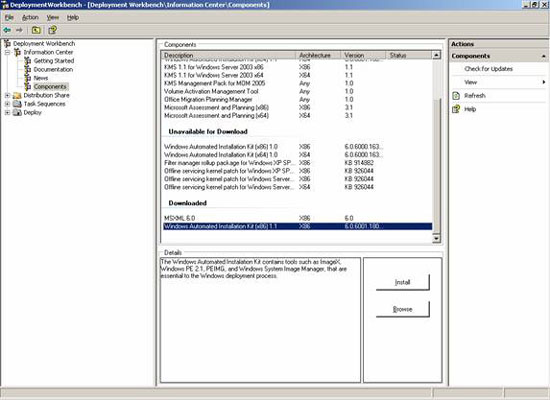Select the Task Sequences tree item
Image resolution: width=550 pixels, height=400 pixels.
point(45,104)
